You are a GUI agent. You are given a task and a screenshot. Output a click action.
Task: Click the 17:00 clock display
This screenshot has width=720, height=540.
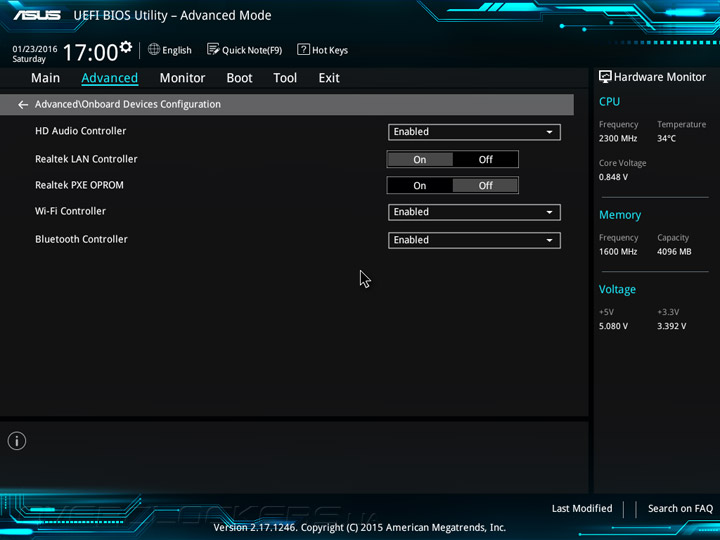tap(90, 52)
